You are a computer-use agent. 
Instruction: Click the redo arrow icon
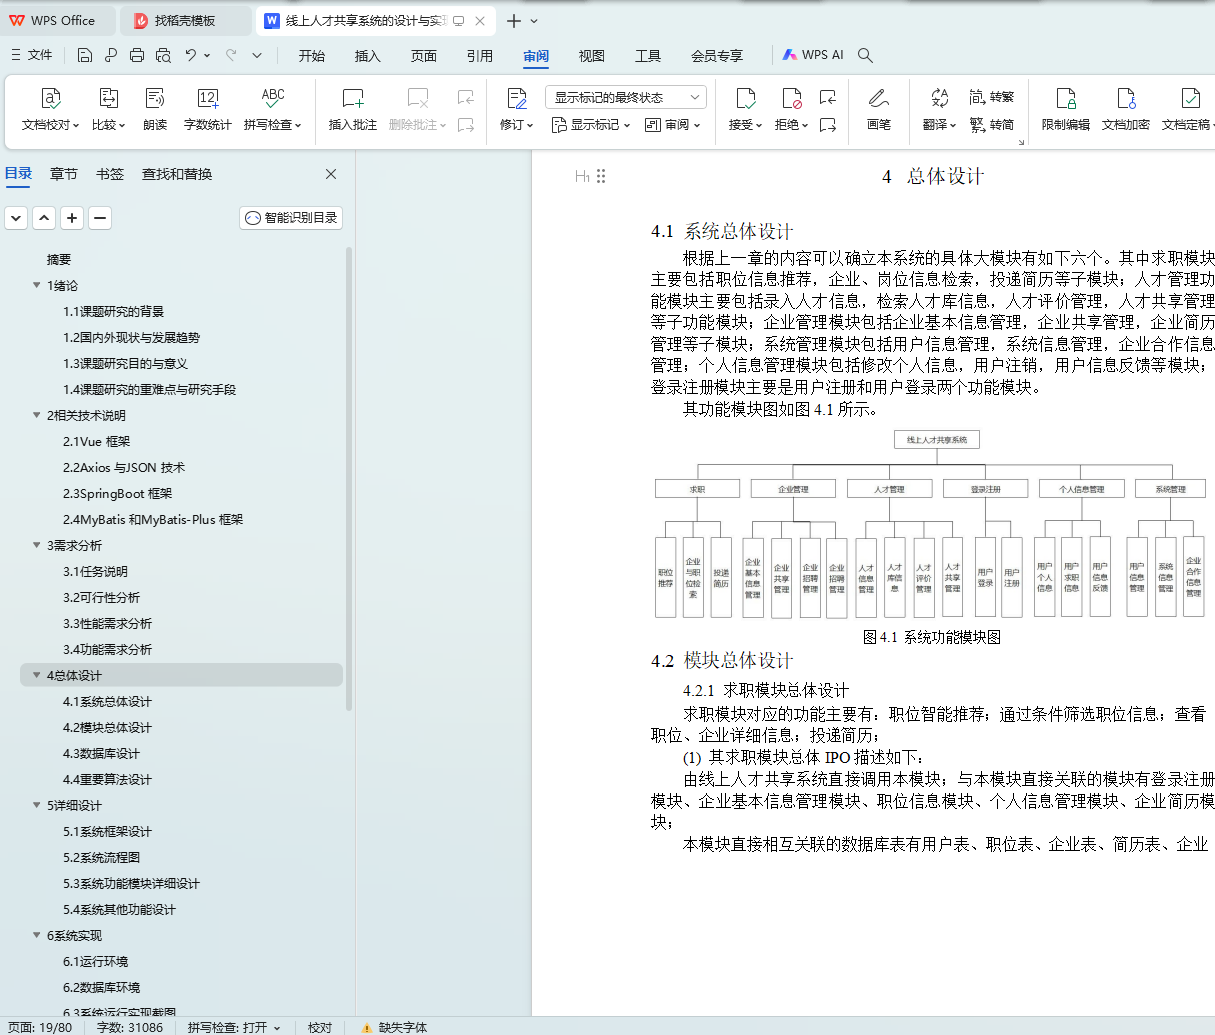tap(231, 55)
